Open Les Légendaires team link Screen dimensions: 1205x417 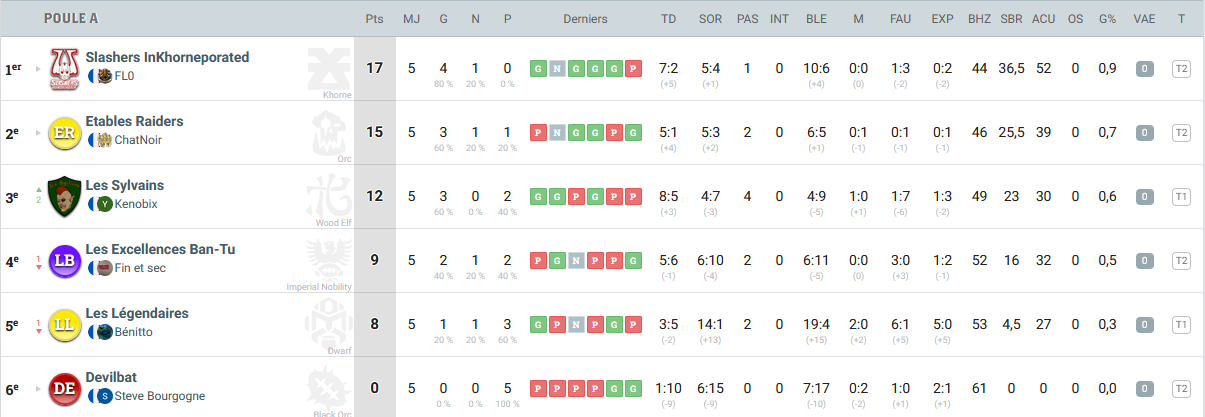137,313
